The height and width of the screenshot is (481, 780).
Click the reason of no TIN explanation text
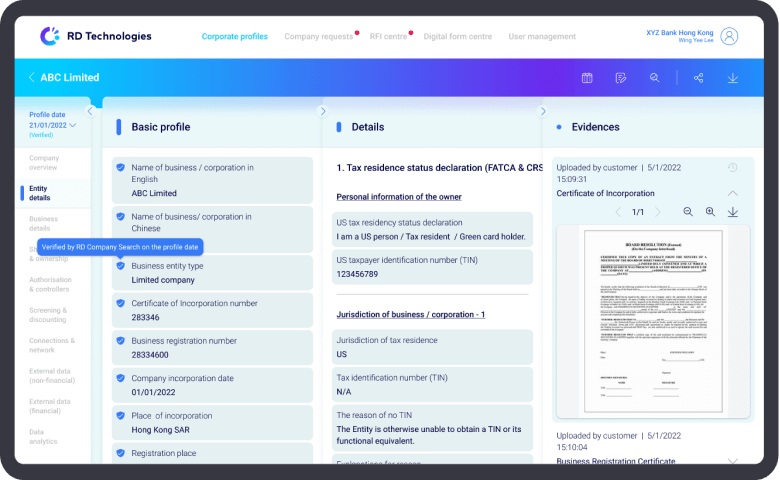click(429, 435)
